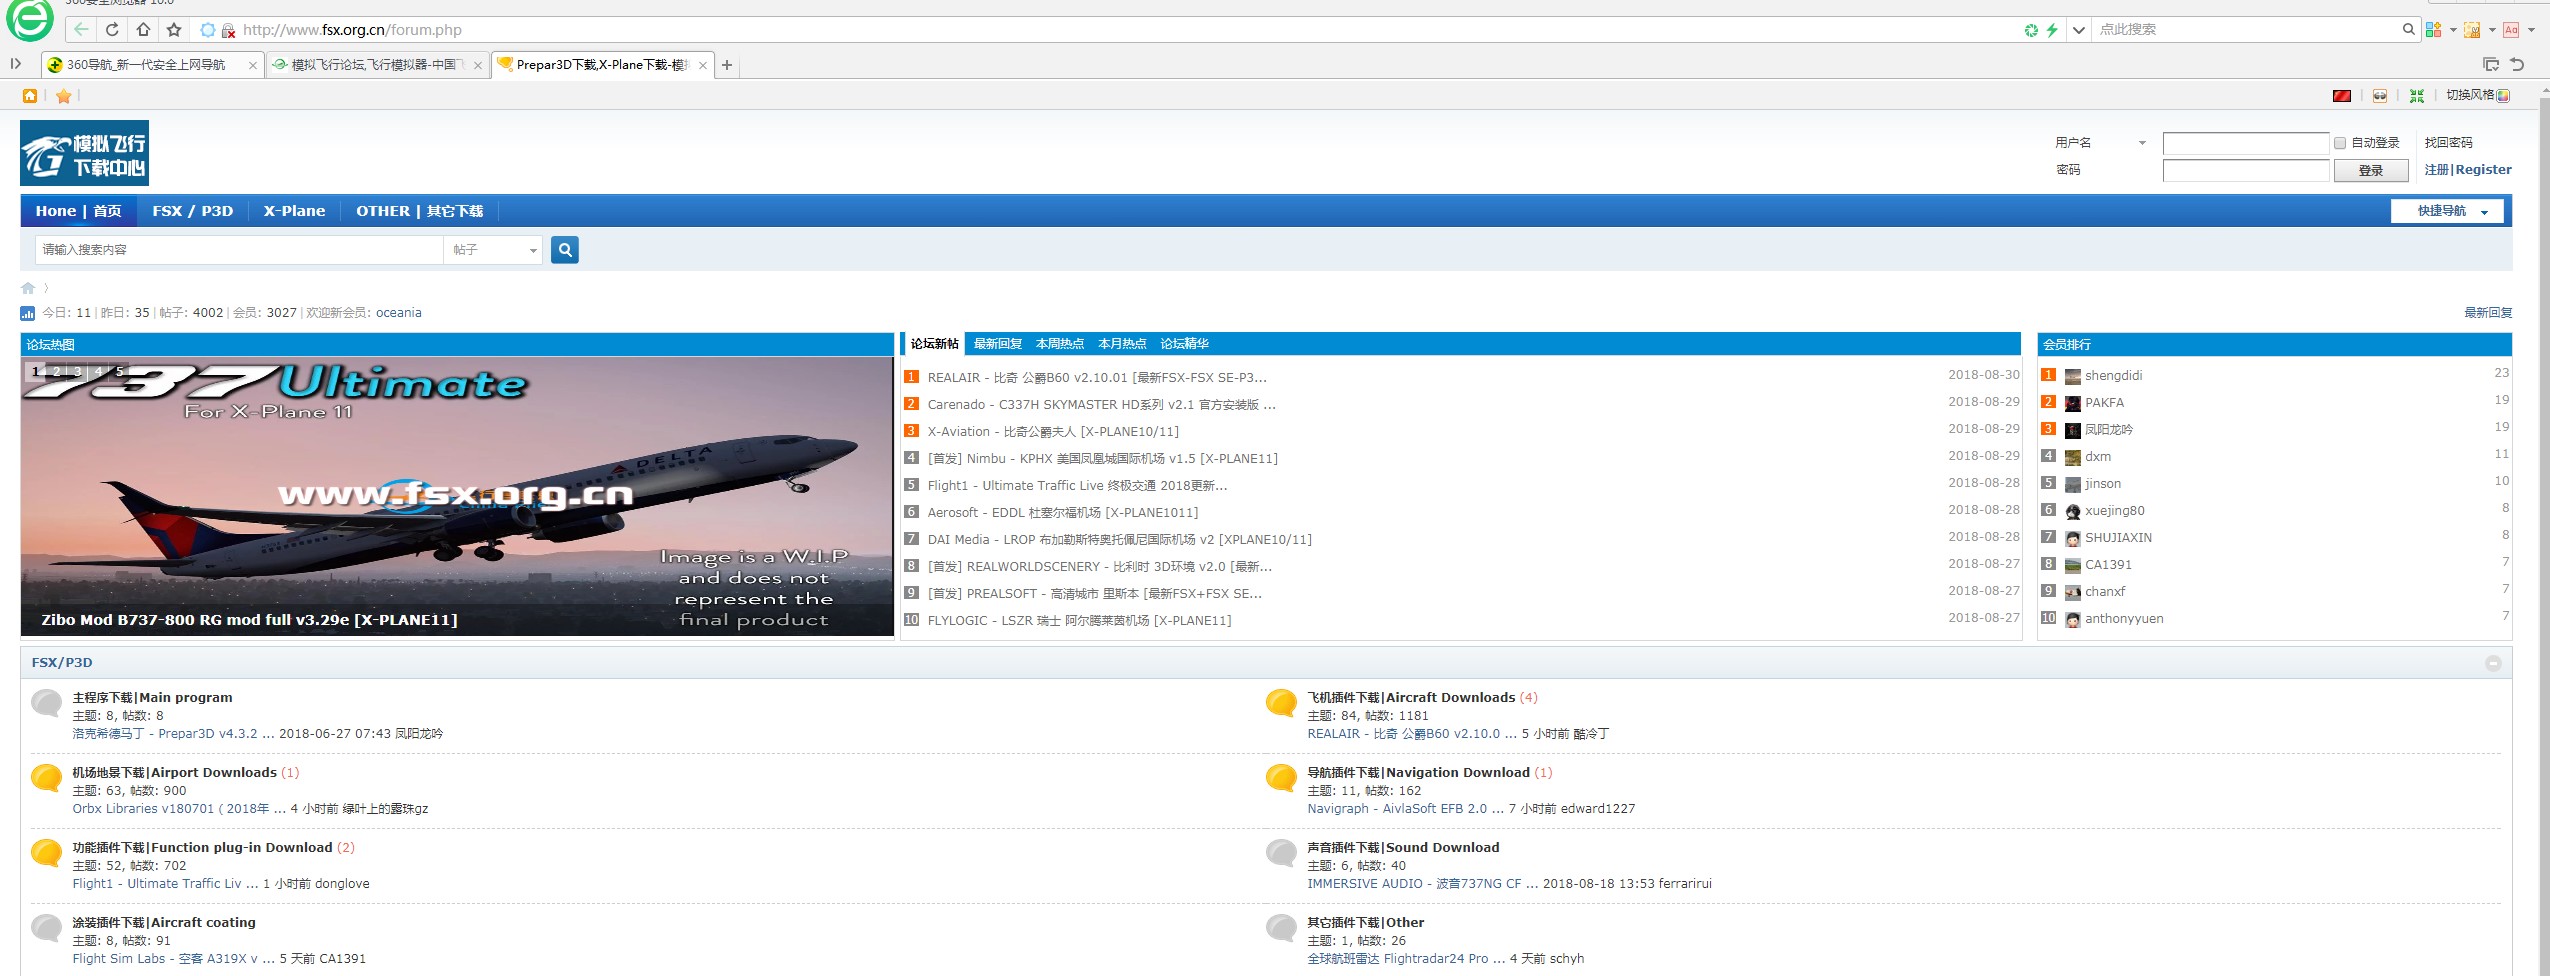This screenshot has height=976, width=2550.
Task: Expand address bar history dropdown chevron
Action: coord(2079,30)
